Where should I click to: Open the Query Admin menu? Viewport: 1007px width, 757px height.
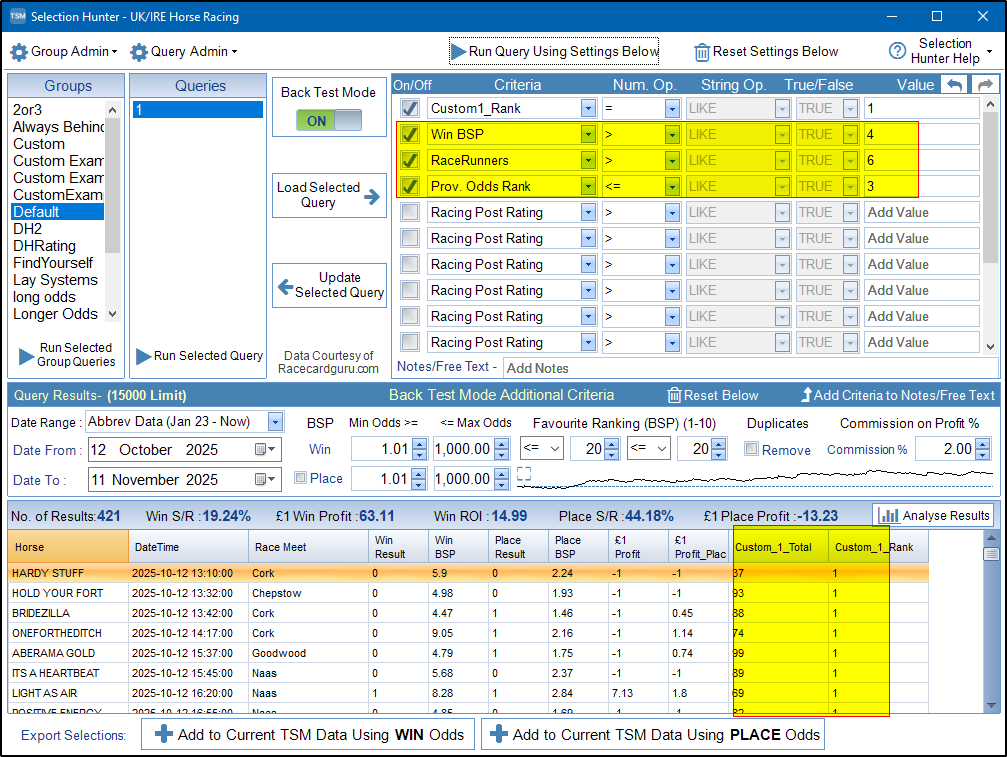[x=184, y=51]
